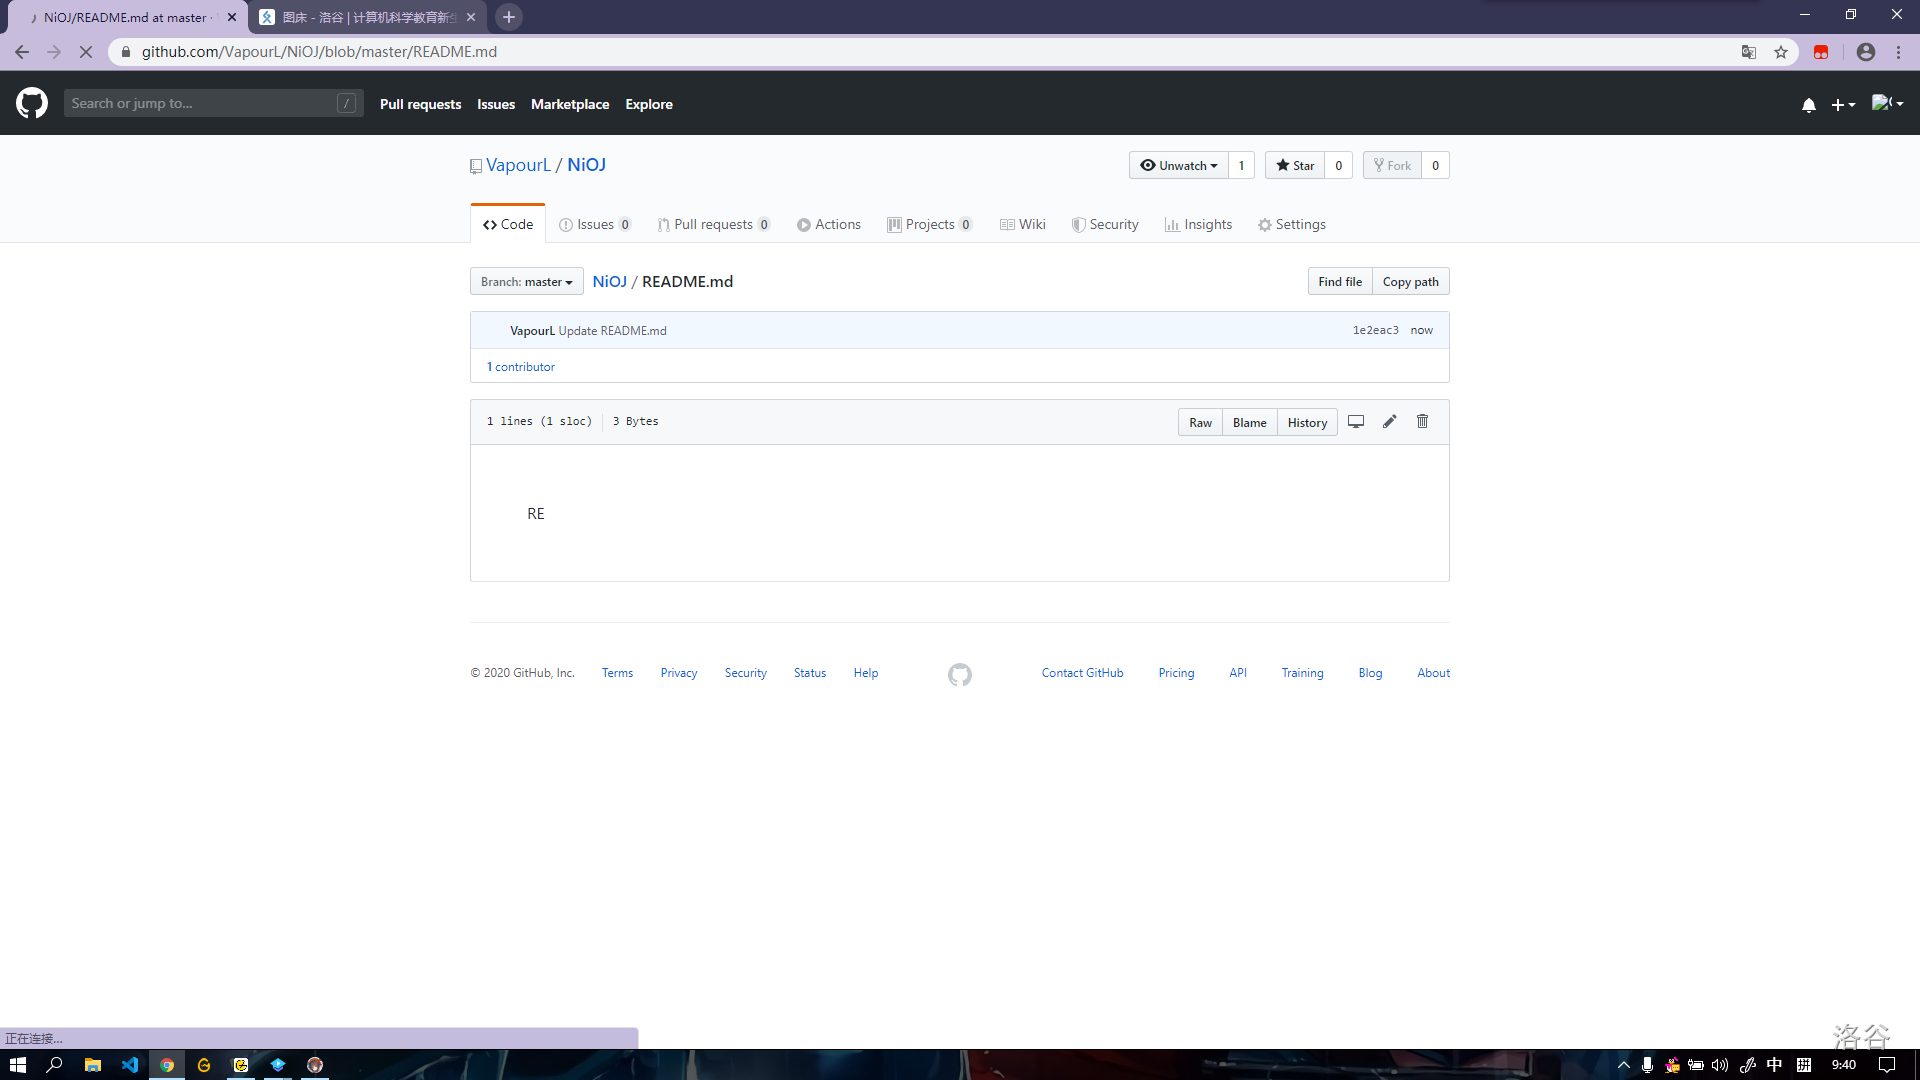This screenshot has height=1080, width=1920.
Task: Open the repository Pull requests tab
Action: pyautogui.click(x=713, y=224)
